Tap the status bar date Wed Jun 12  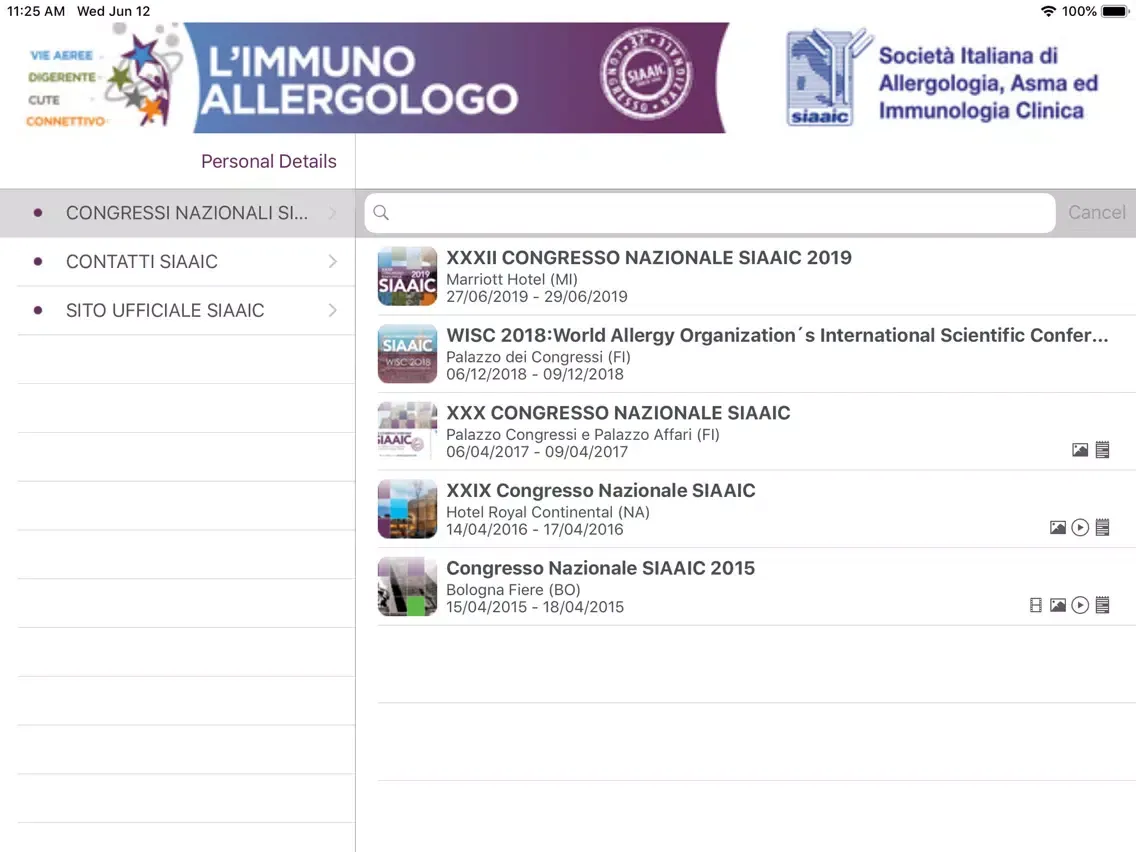click(114, 11)
